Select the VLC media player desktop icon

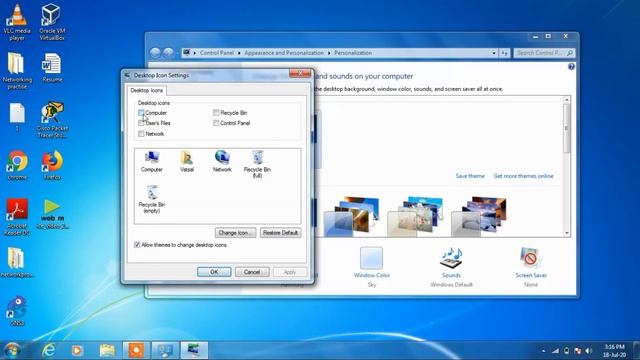pos(17,22)
